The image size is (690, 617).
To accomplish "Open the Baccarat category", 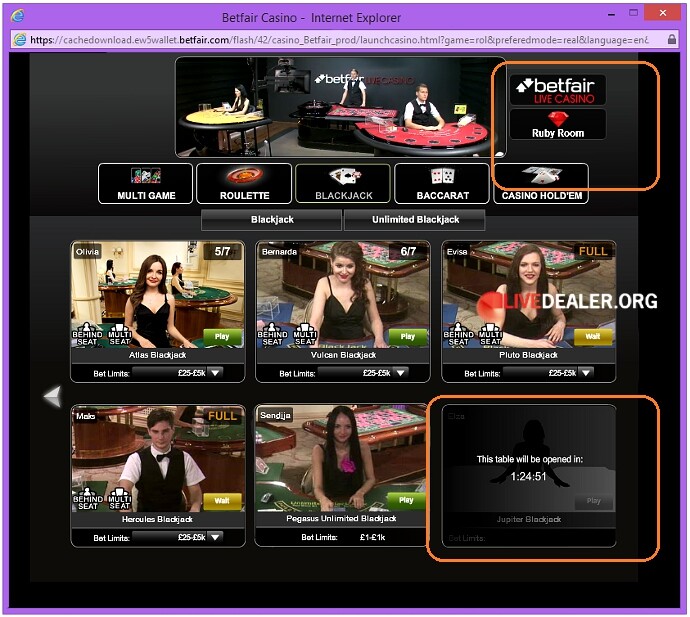I will tap(442, 184).
